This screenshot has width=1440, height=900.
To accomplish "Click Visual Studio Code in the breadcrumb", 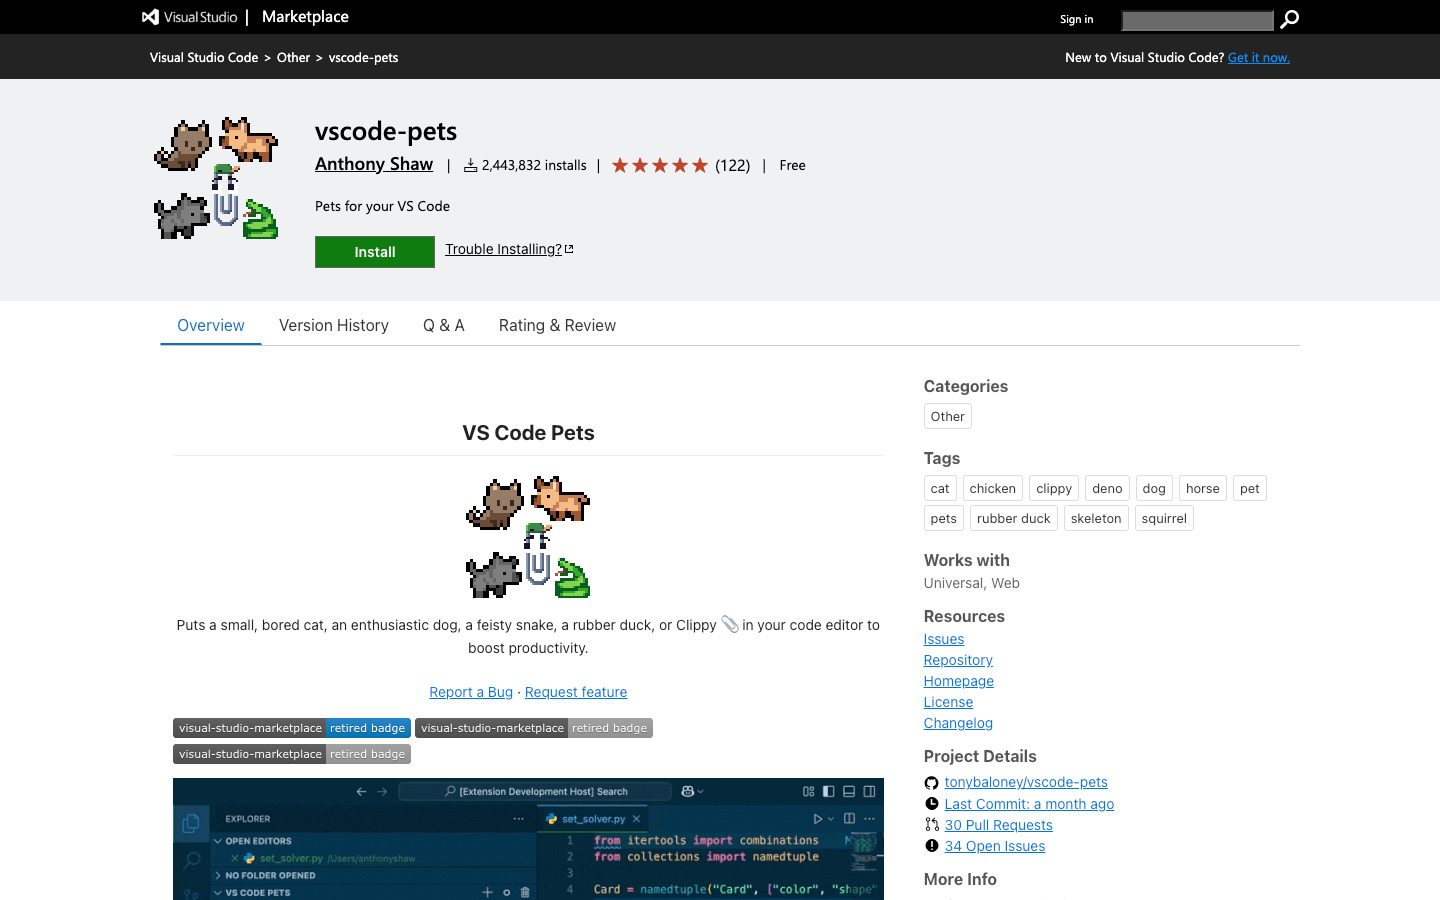I will (x=204, y=57).
